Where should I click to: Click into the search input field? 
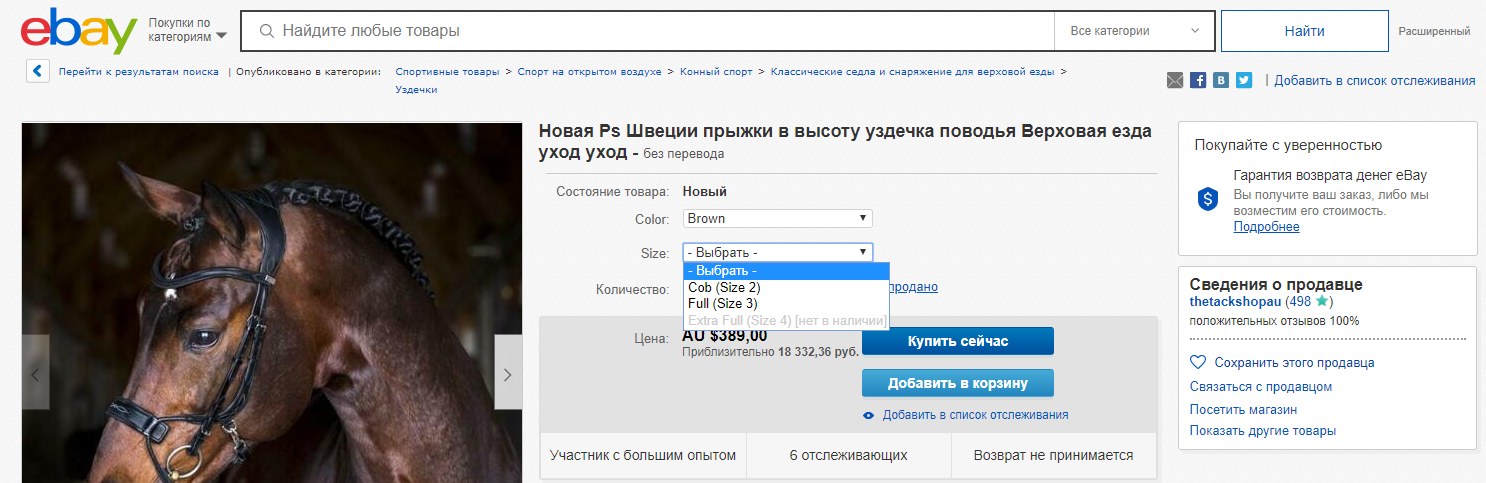click(650, 31)
